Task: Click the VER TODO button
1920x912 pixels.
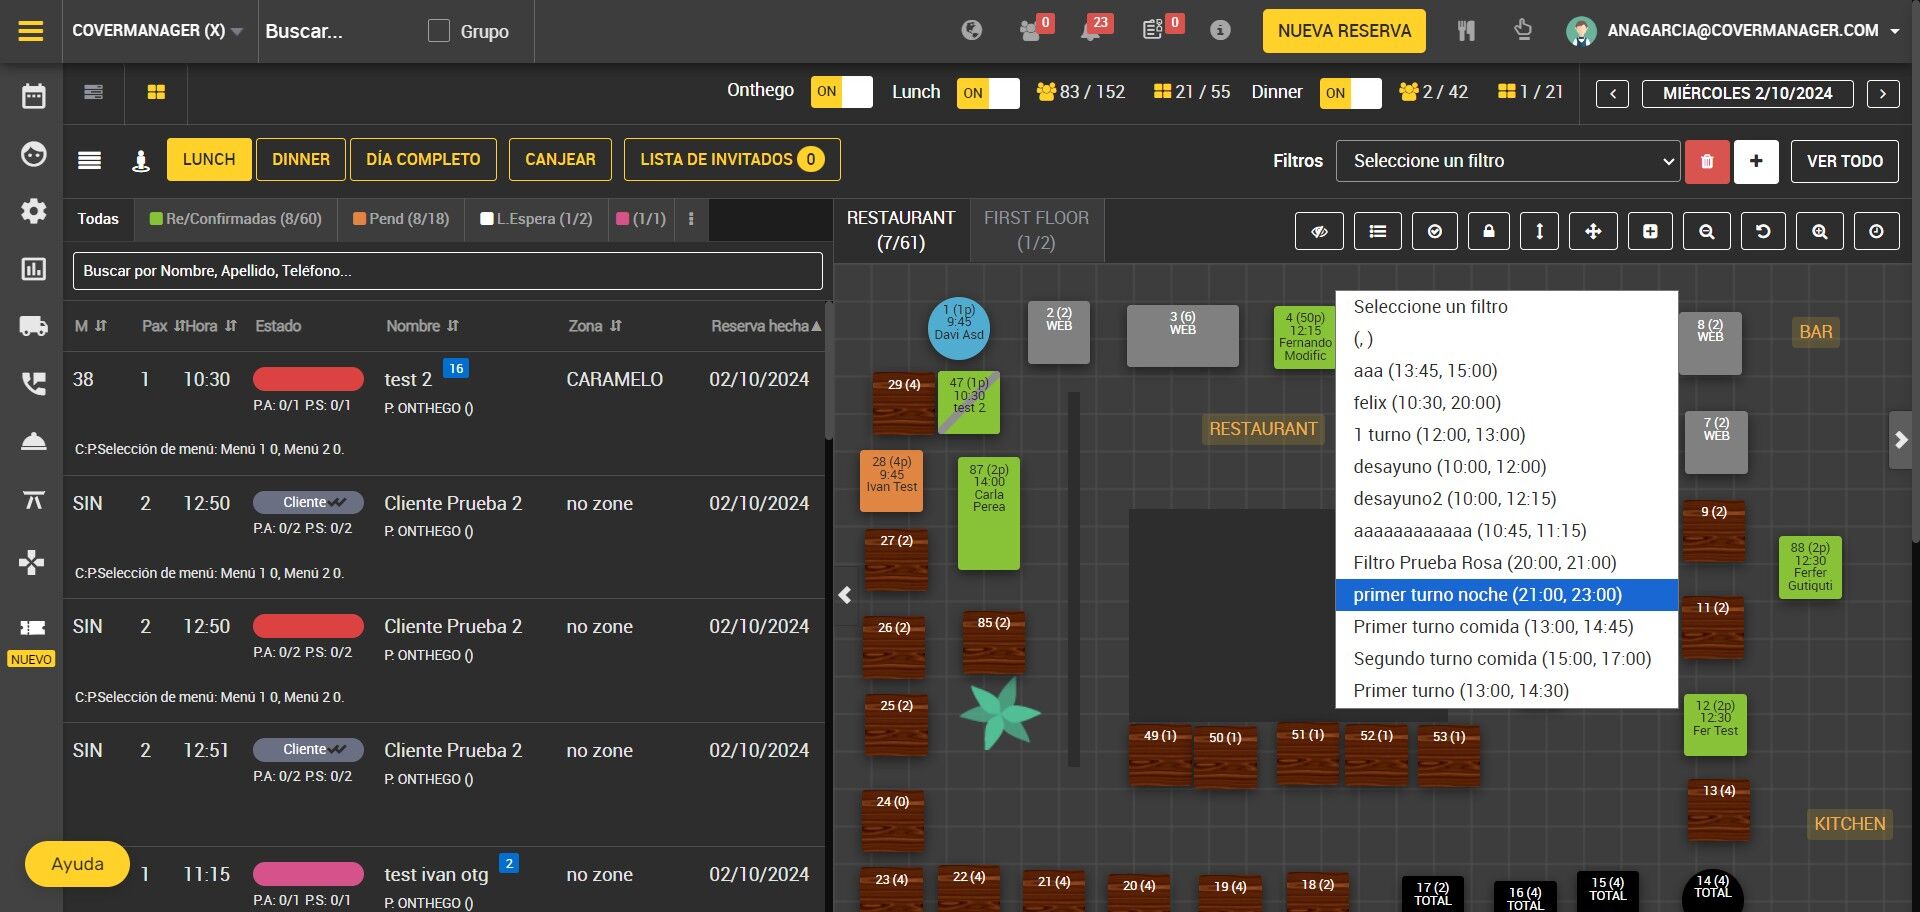Action: point(1845,161)
